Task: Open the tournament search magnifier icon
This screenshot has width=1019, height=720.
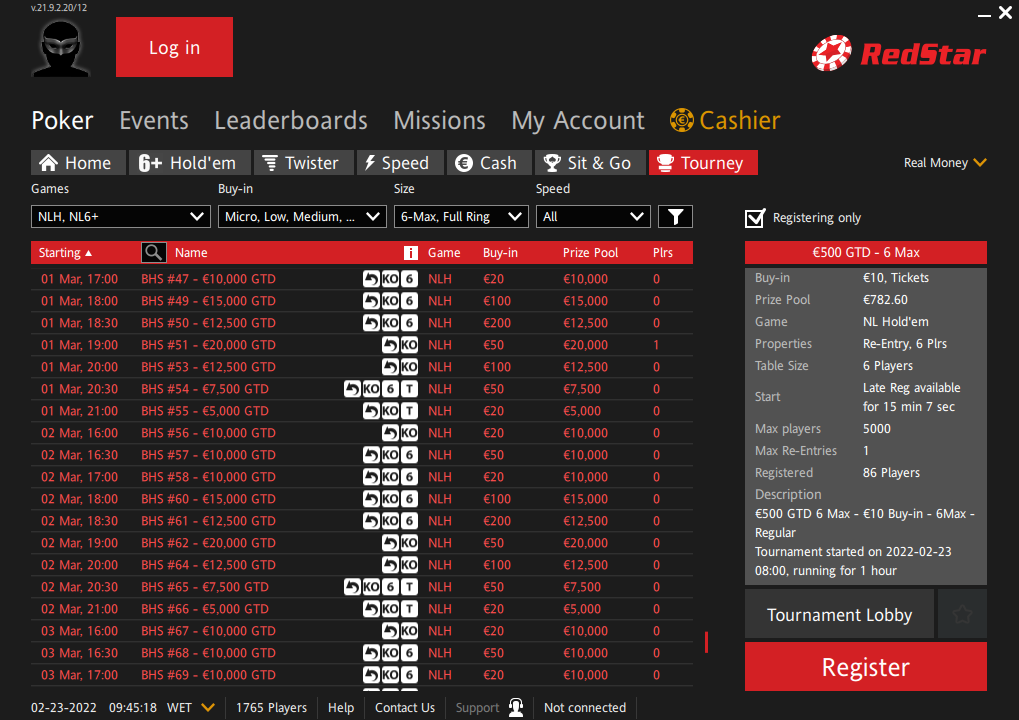Action: pos(153,252)
